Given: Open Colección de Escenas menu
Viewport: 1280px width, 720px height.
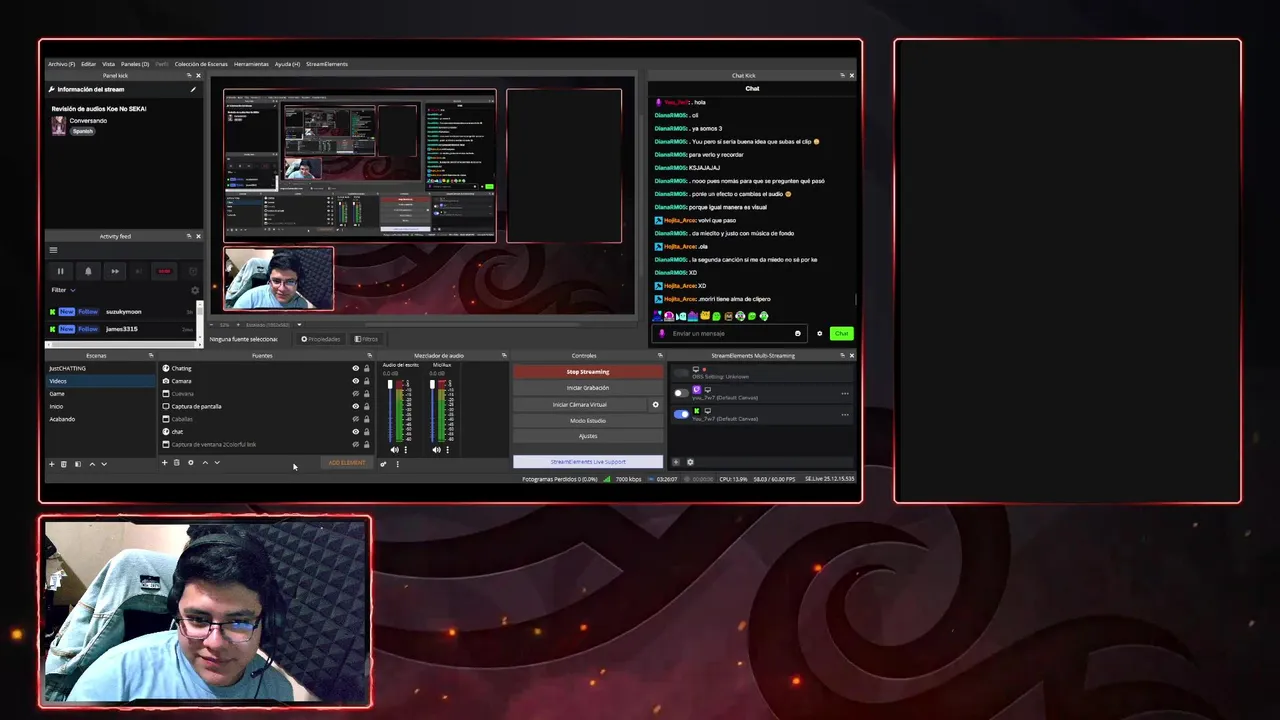Looking at the screenshot, I should point(202,64).
